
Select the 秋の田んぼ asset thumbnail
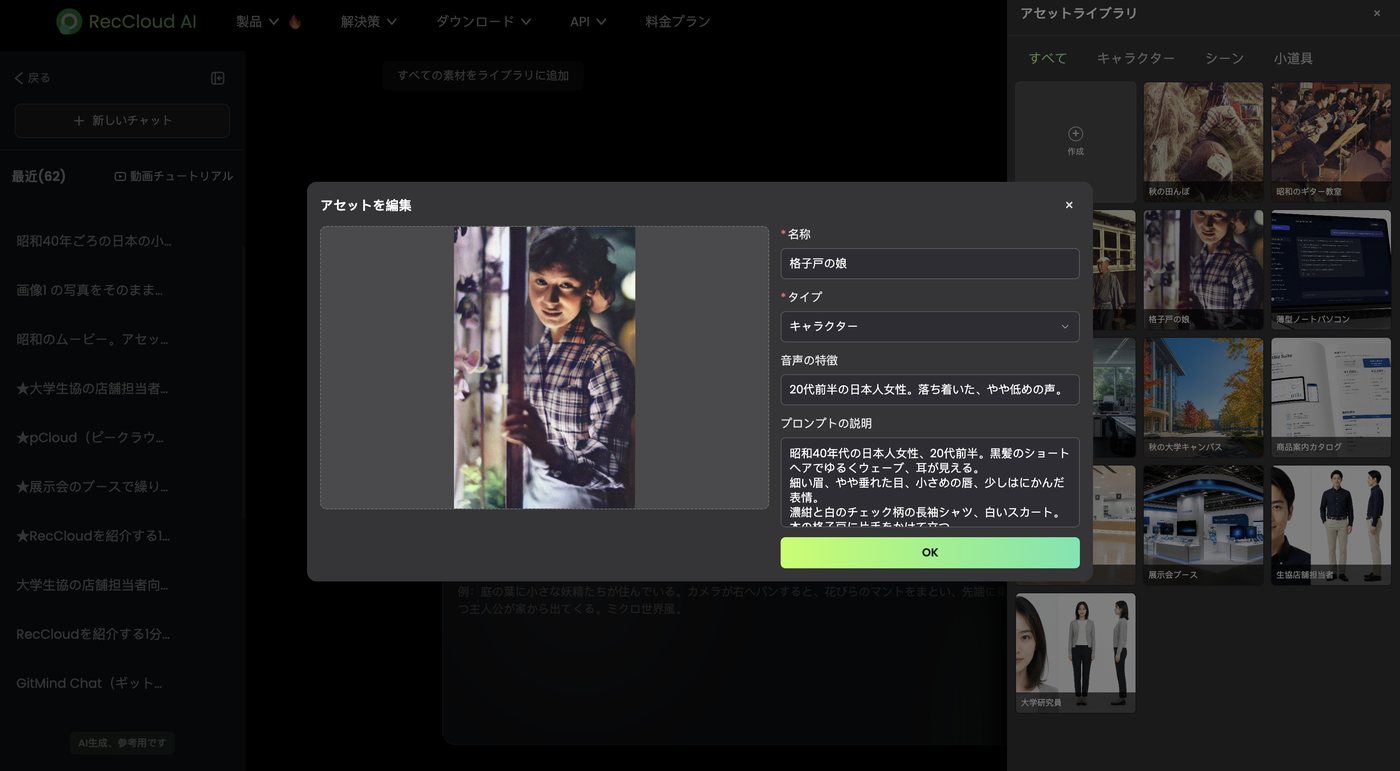point(1203,142)
